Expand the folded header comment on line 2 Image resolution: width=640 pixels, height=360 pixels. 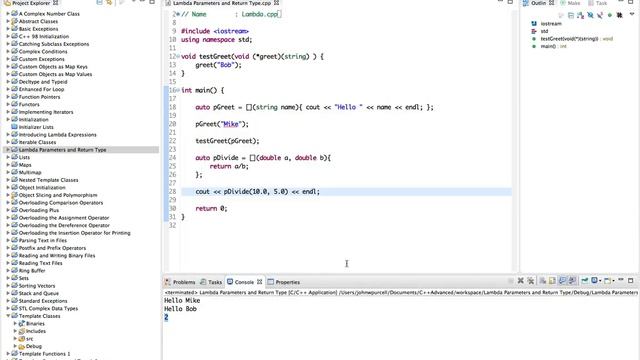click(x=178, y=14)
